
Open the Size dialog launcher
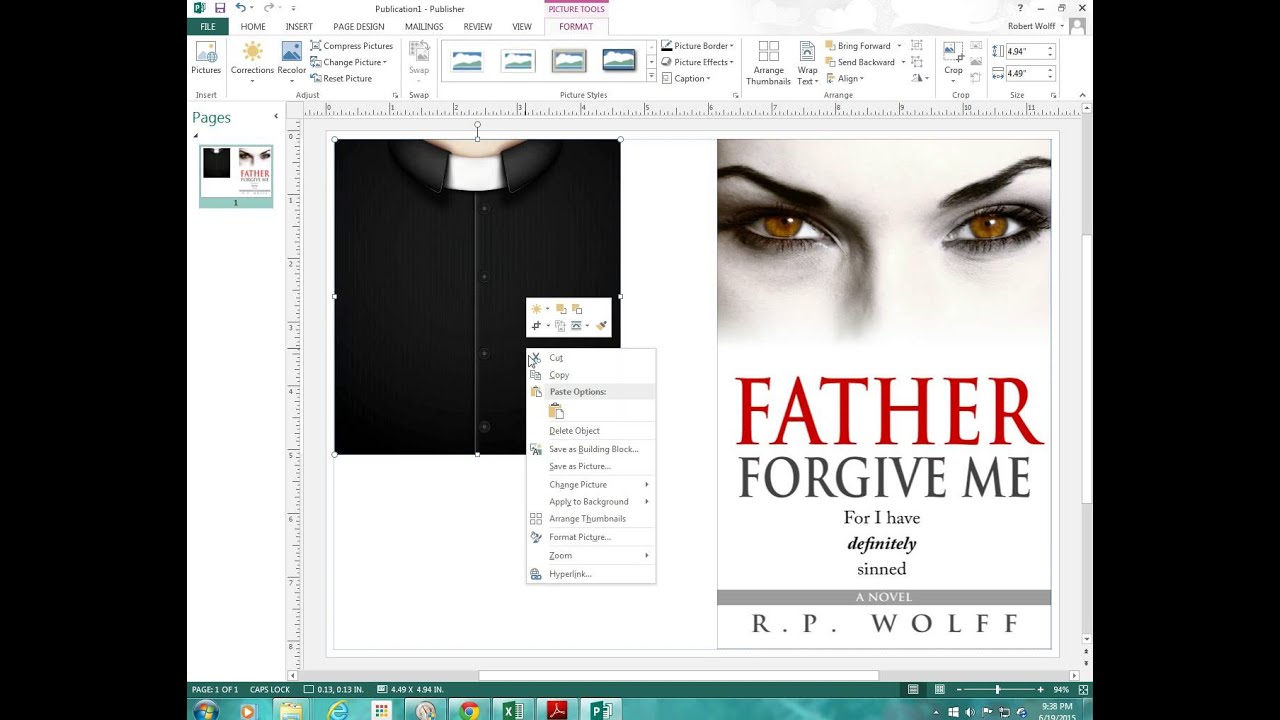click(1053, 96)
